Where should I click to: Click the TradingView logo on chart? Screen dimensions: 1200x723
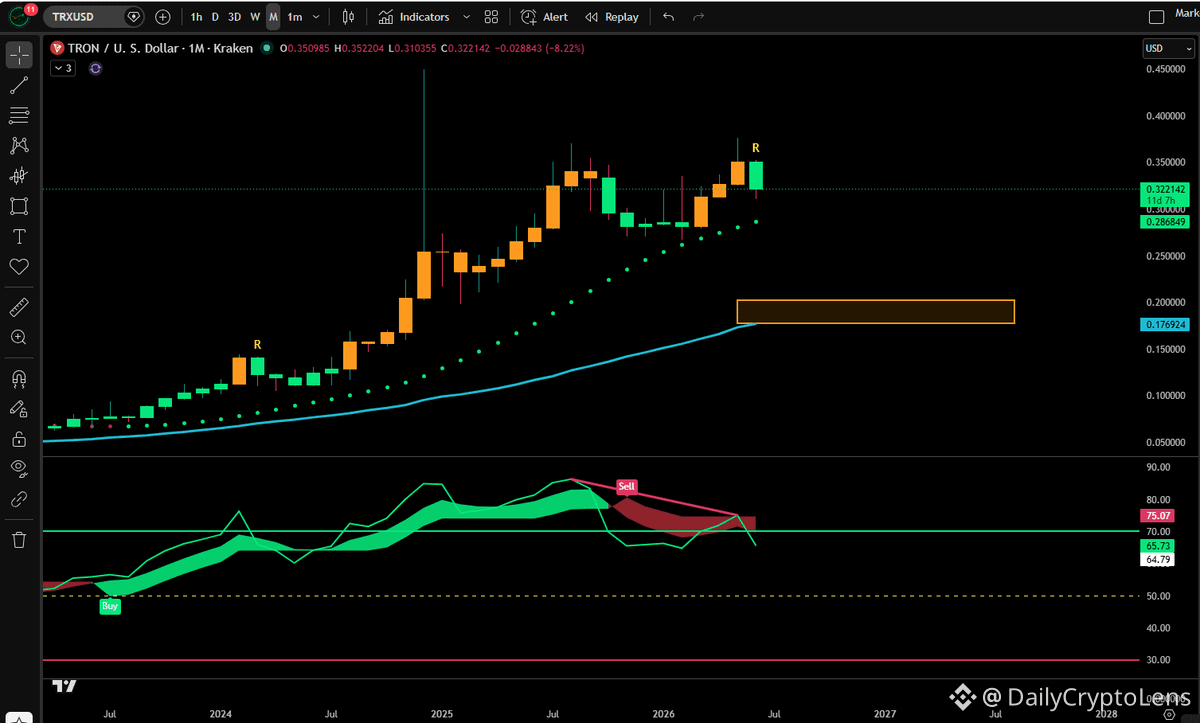65,686
